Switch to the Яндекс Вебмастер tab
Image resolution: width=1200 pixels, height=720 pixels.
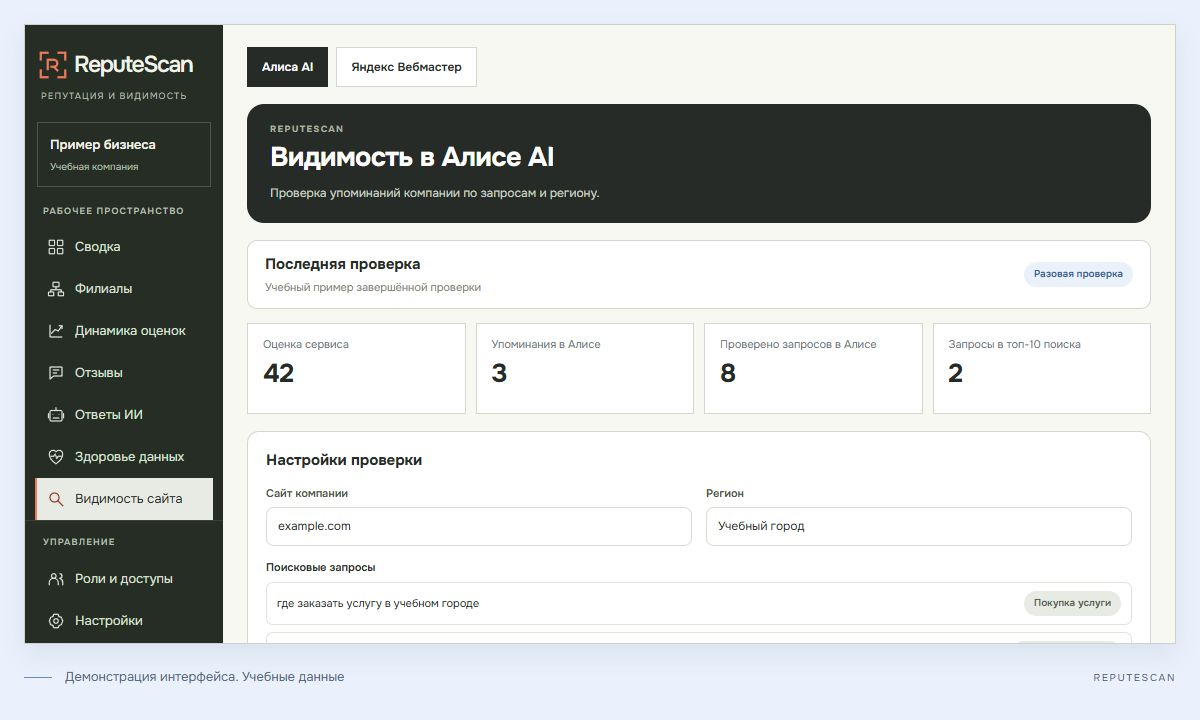point(406,67)
